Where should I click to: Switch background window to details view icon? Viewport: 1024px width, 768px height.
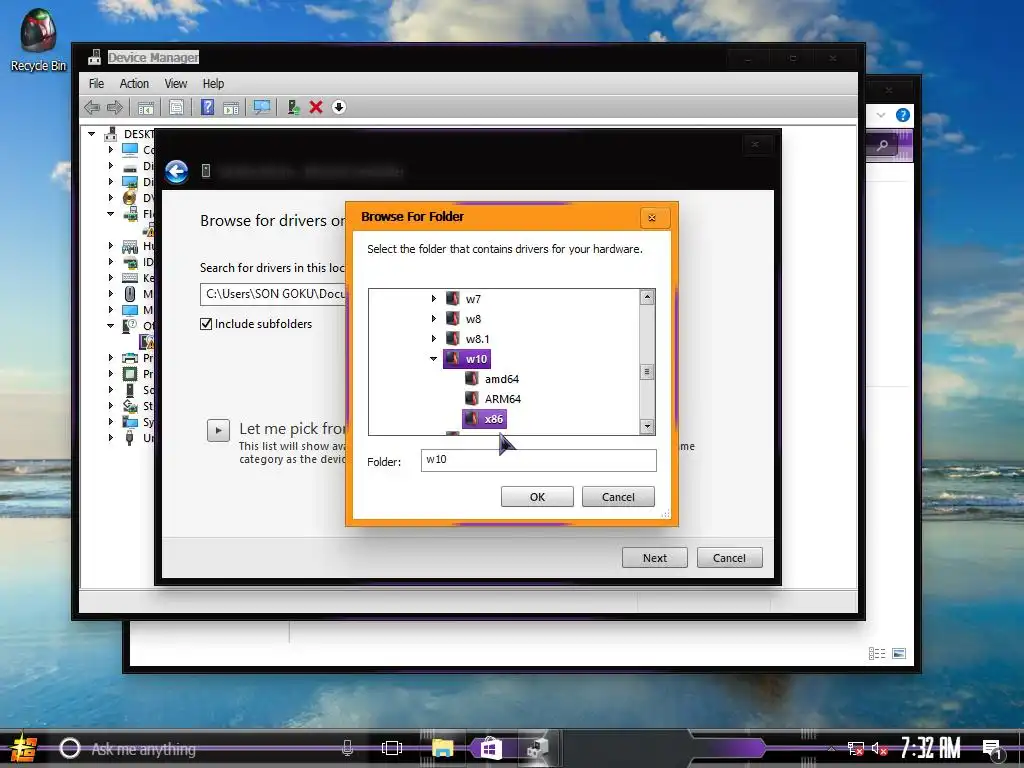[x=877, y=653]
